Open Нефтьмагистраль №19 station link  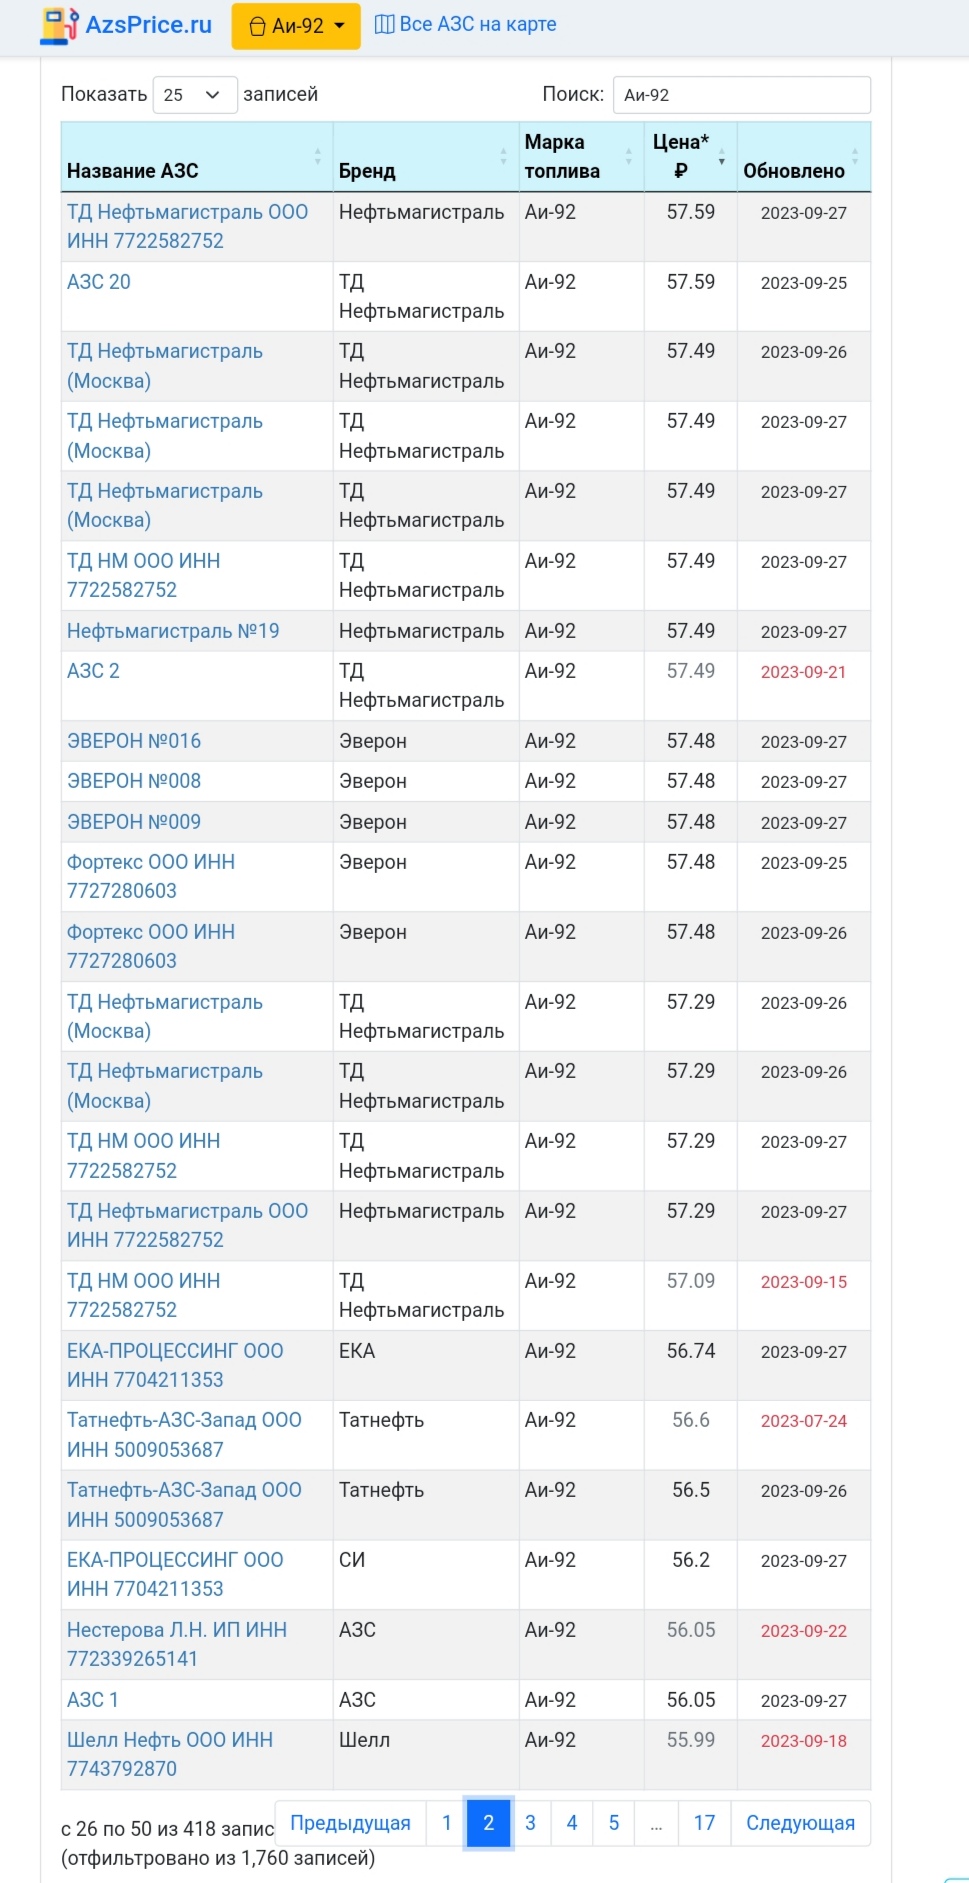pos(173,631)
